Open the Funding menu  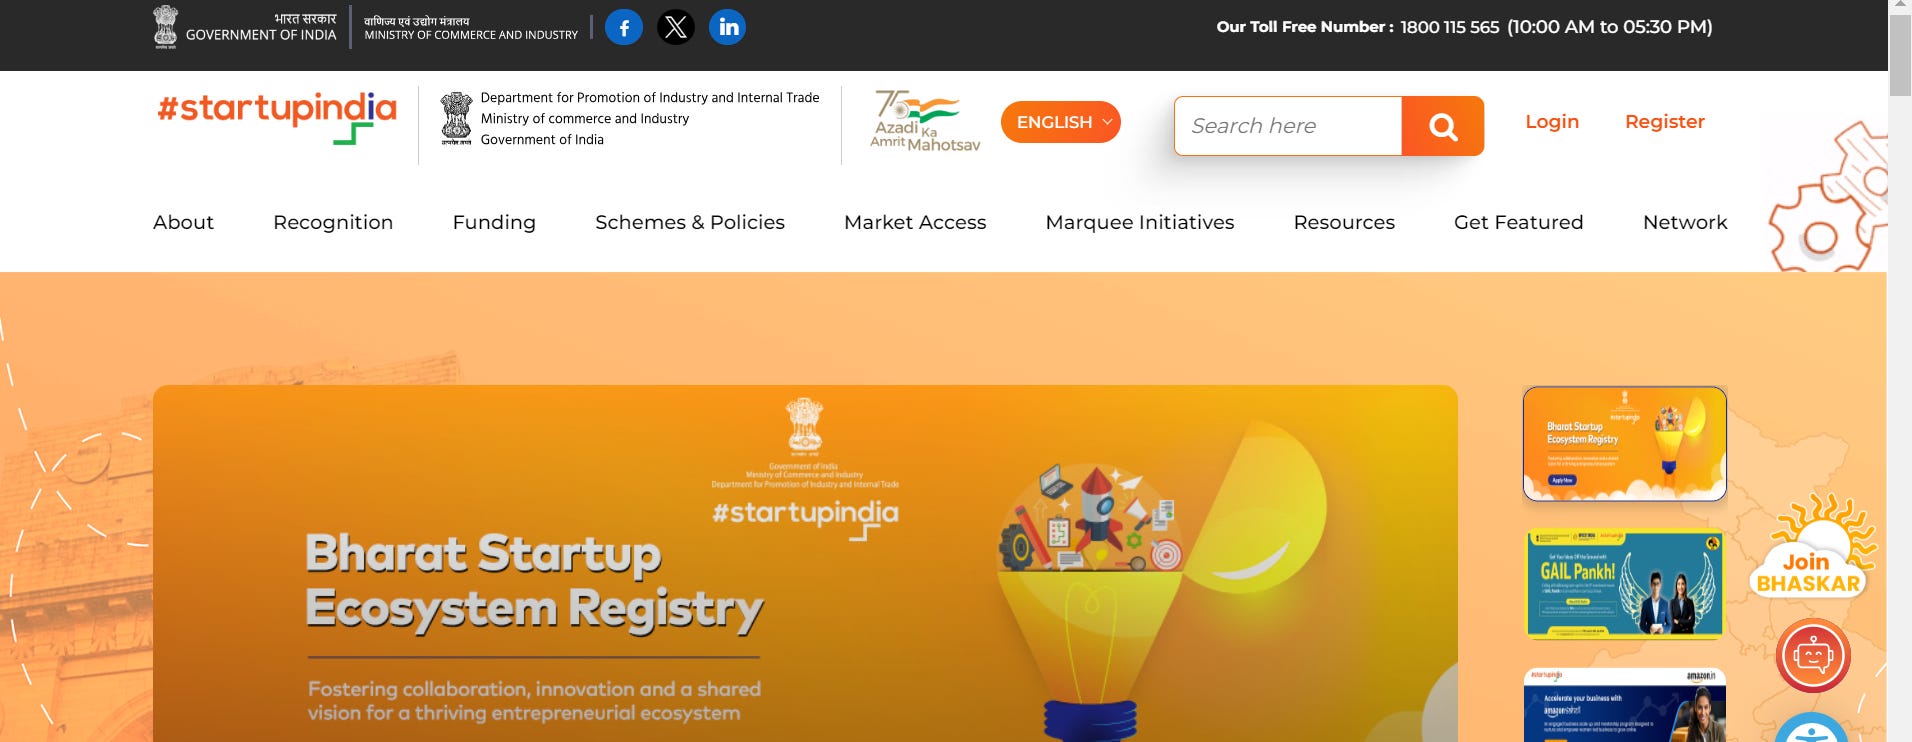pyautogui.click(x=494, y=222)
